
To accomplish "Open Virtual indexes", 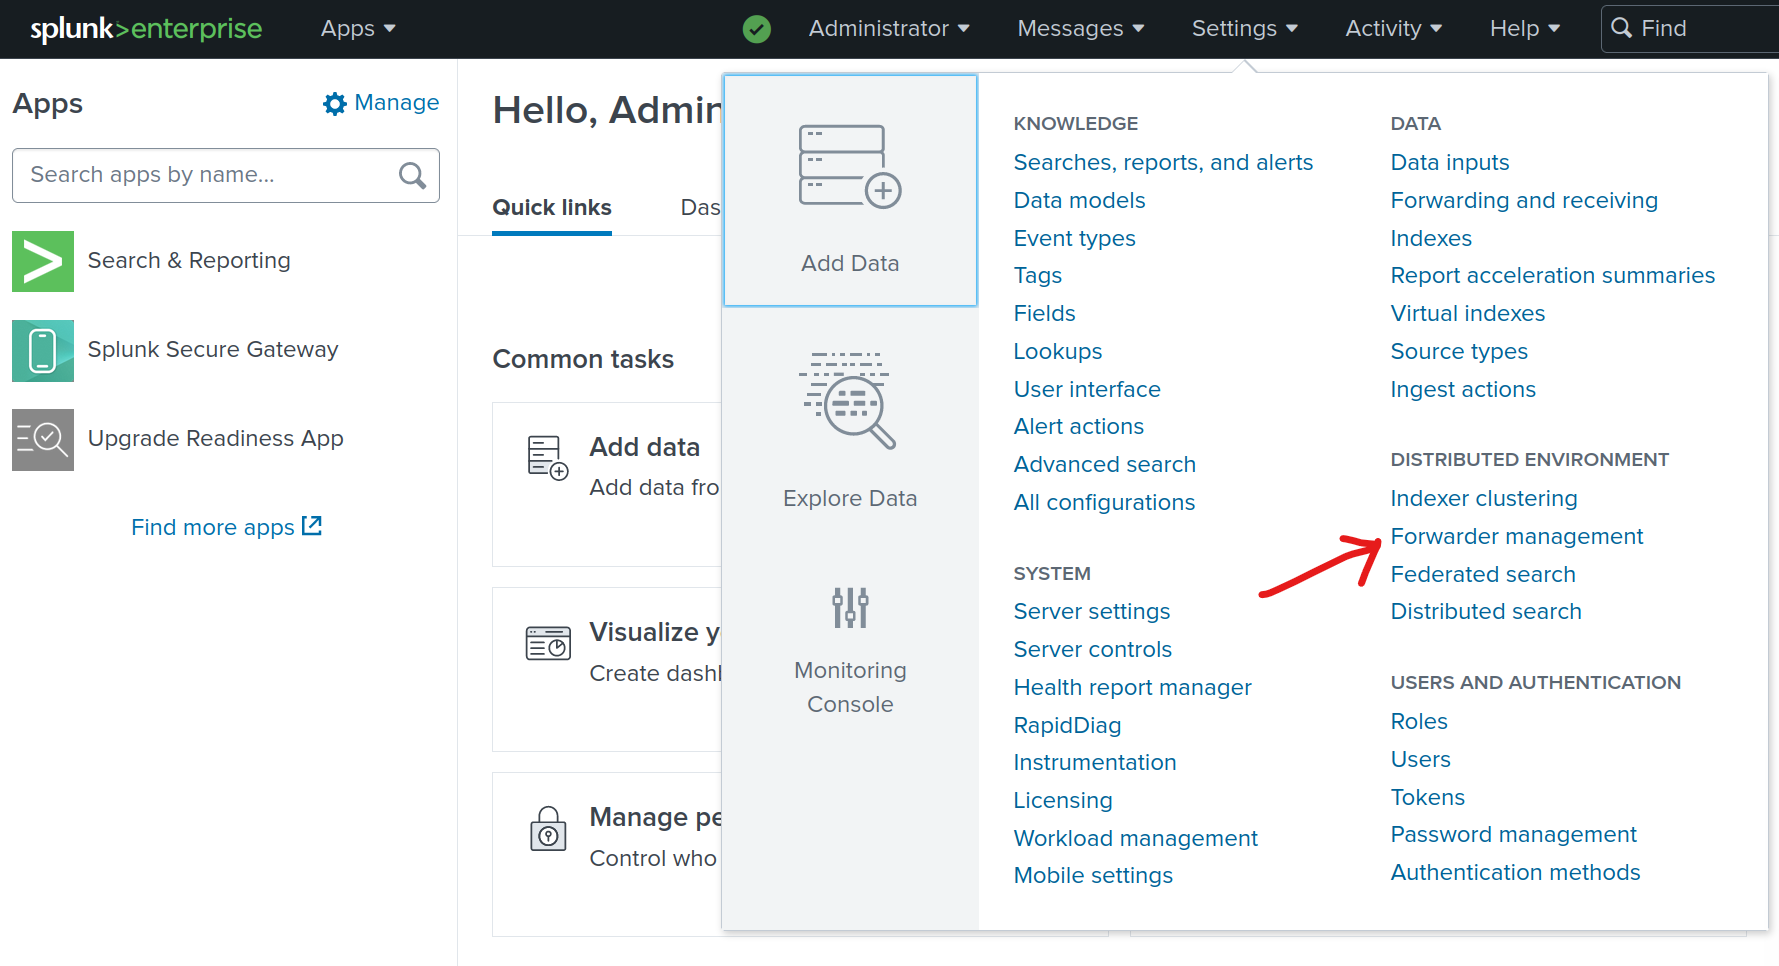I will coord(1467,314).
